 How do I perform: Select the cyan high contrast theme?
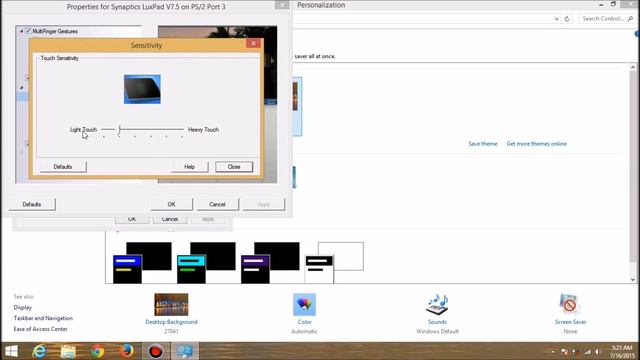pyautogui.click(x=207, y=262)
